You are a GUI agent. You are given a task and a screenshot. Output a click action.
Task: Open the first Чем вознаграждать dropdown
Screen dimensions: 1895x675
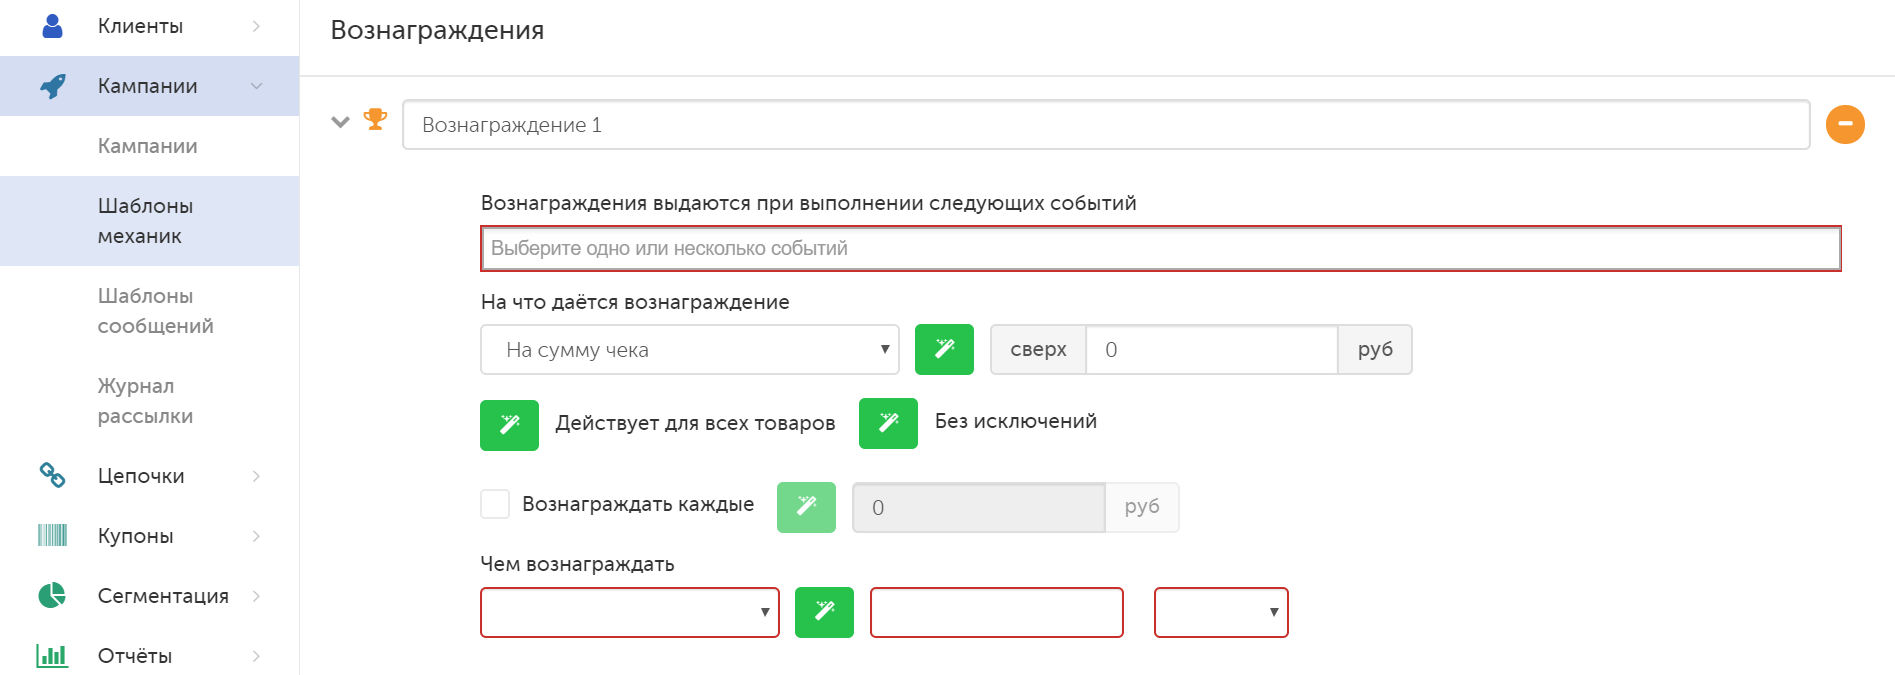pyautogui.click(x=630, y=612)
